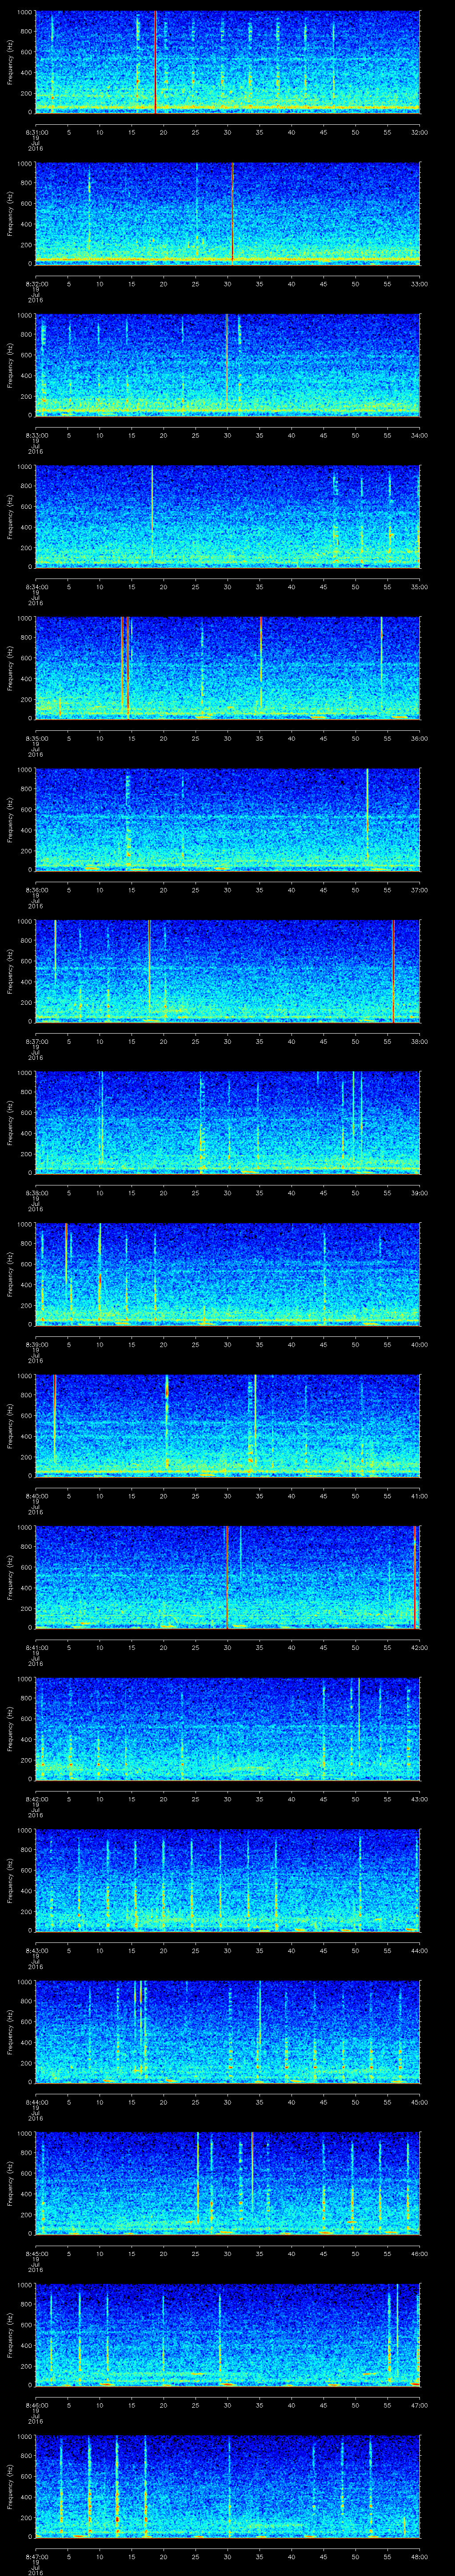Select the spectrogram panel starting at 8:40:00

227,1426
